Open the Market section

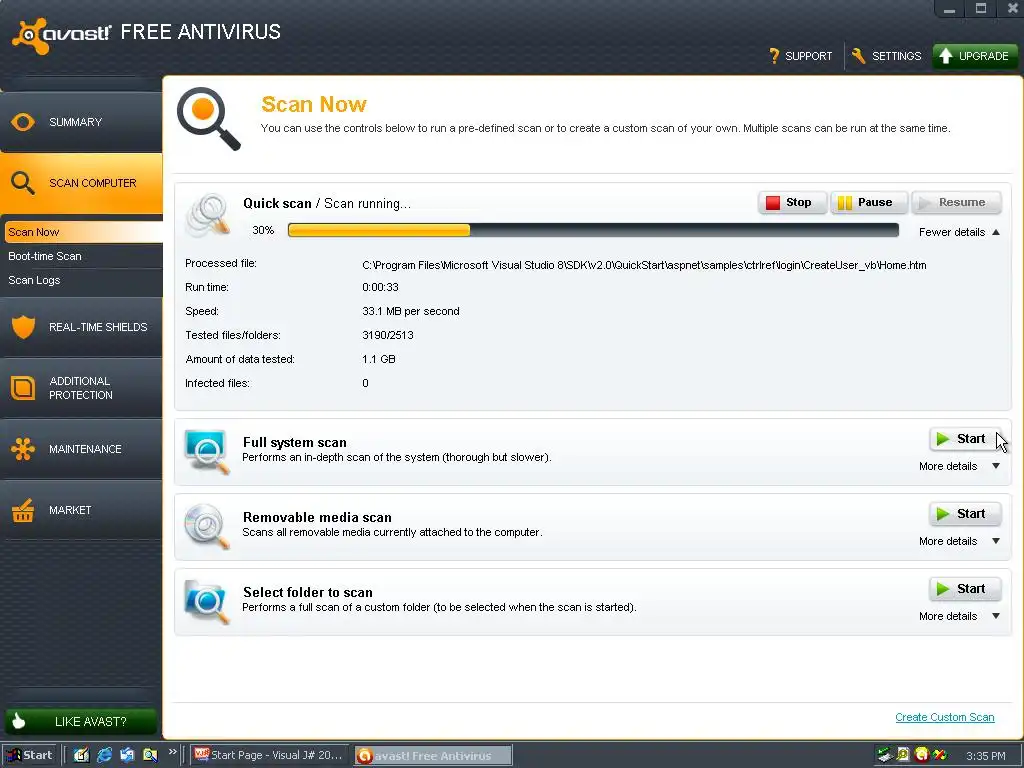(81, 510)
